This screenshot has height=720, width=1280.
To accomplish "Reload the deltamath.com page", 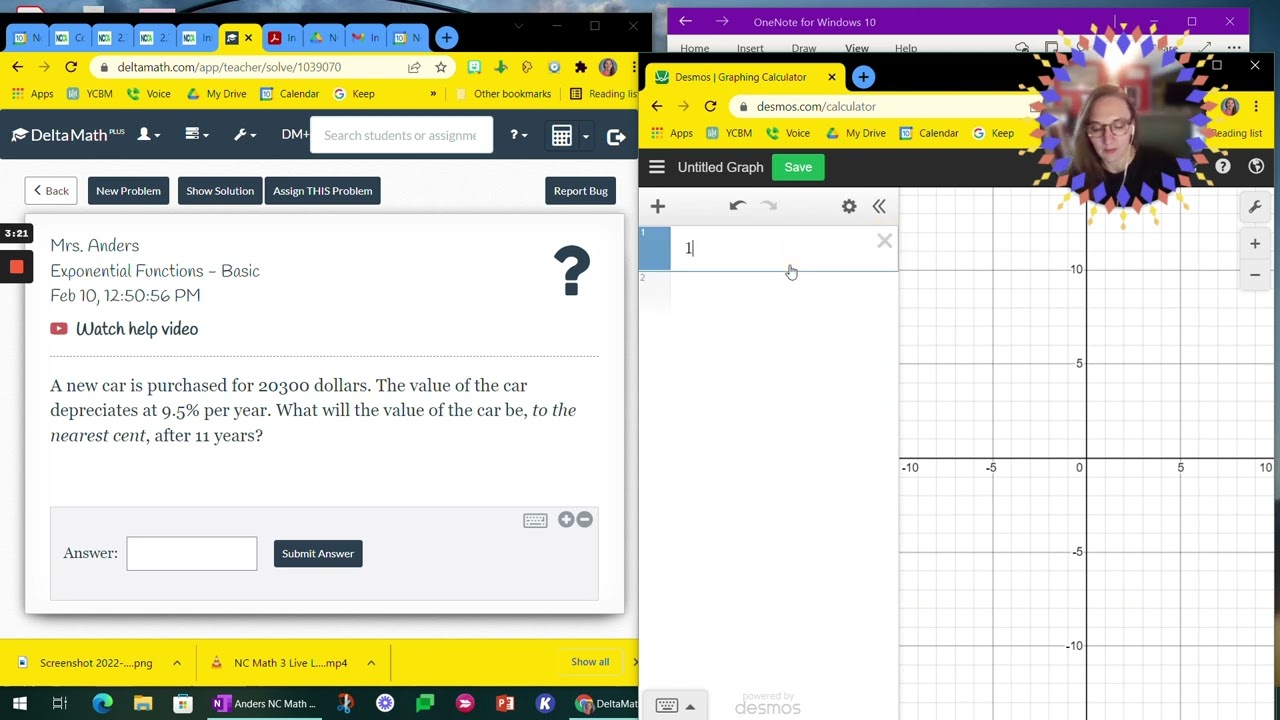I will pyautogui.click(x=71, y=67).
